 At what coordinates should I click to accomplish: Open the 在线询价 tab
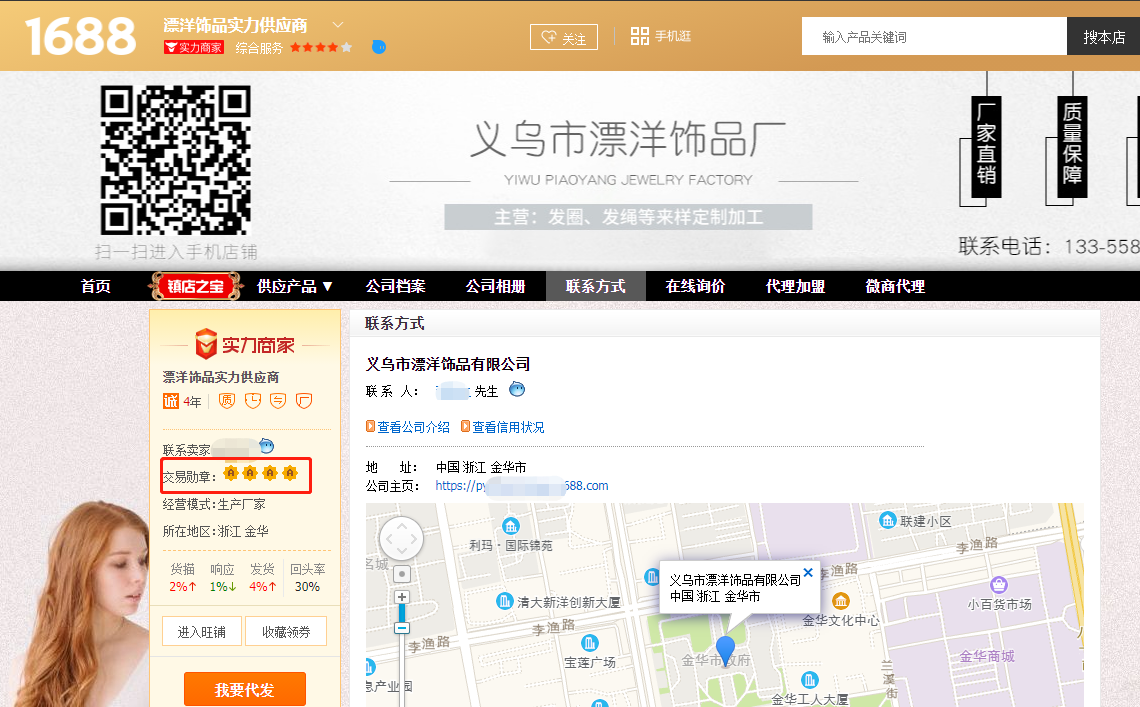pos(695,286)
